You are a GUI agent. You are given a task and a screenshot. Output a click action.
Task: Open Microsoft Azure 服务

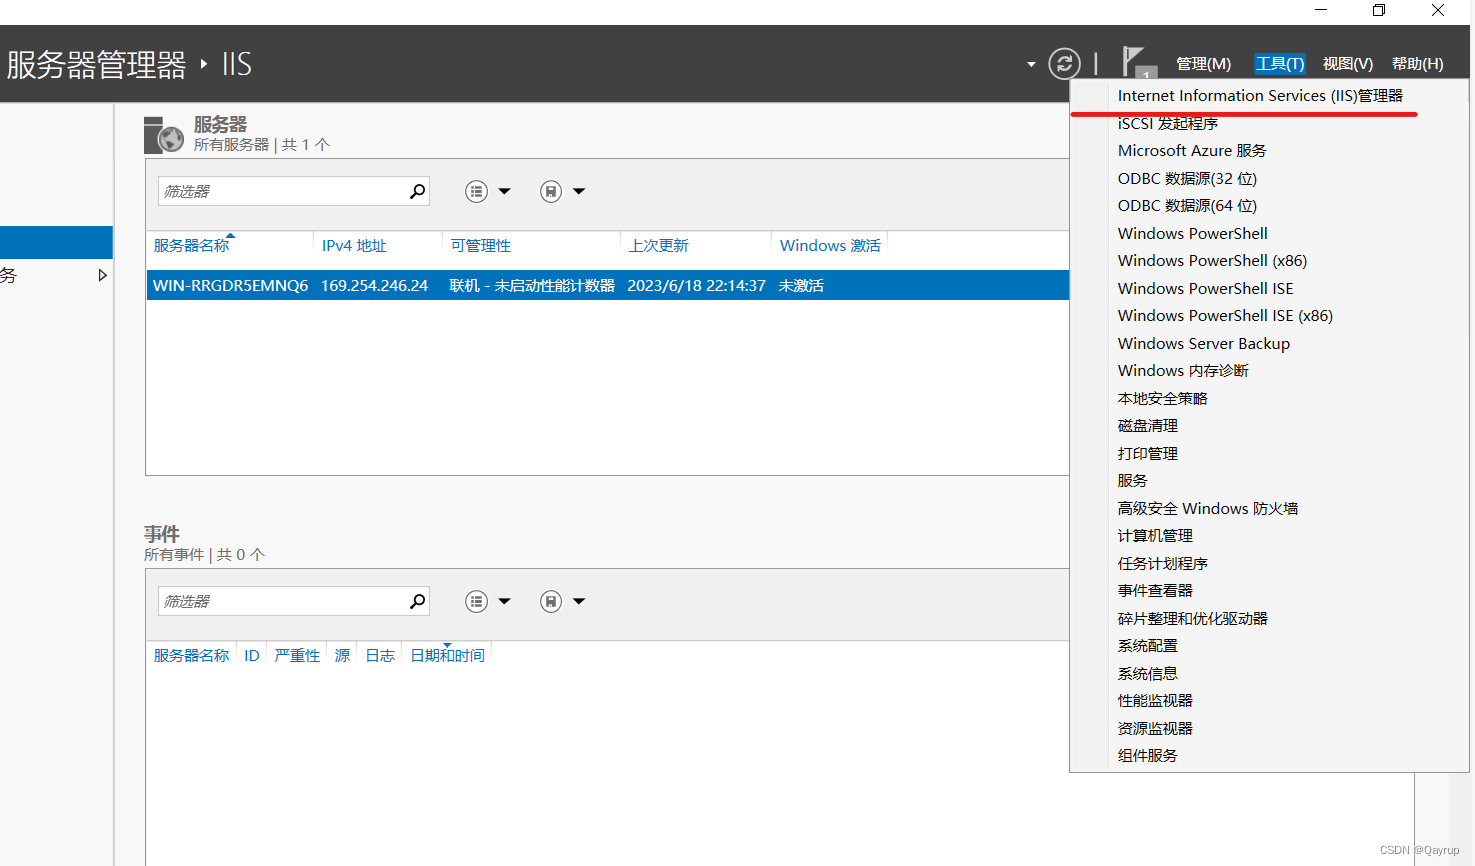[1192, 151]
